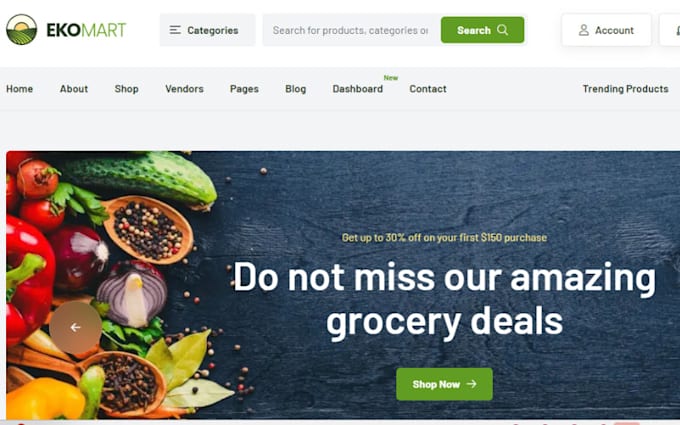Click the user profile icon beside Account
The image size is (680, 425).
pyautogui.click(x=584, y=30)
